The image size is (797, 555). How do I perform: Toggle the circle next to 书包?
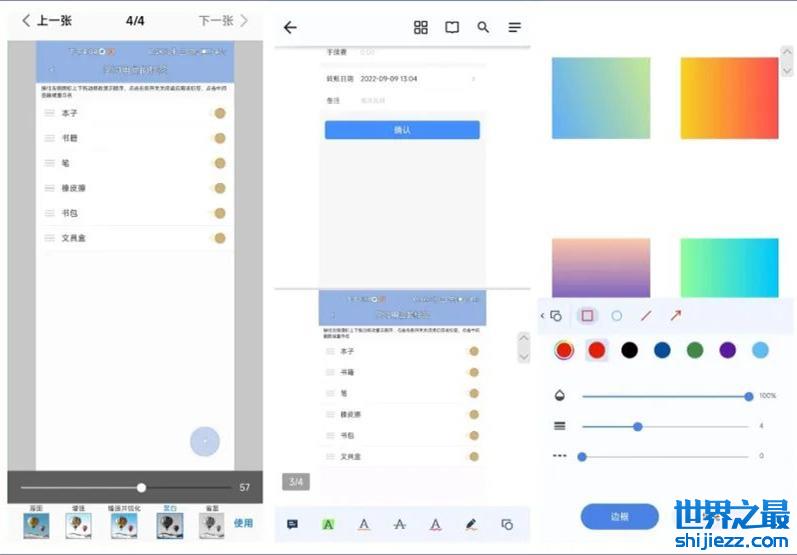click(x=220, y=213)
